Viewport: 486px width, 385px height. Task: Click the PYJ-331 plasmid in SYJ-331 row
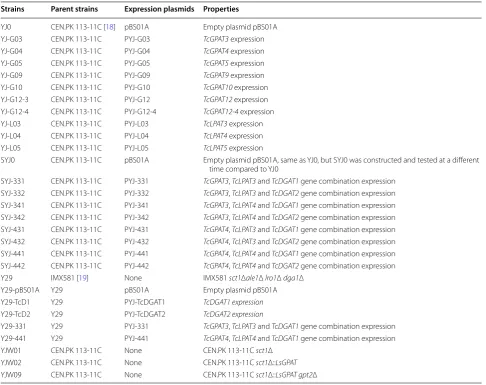[x=136, y=181]
